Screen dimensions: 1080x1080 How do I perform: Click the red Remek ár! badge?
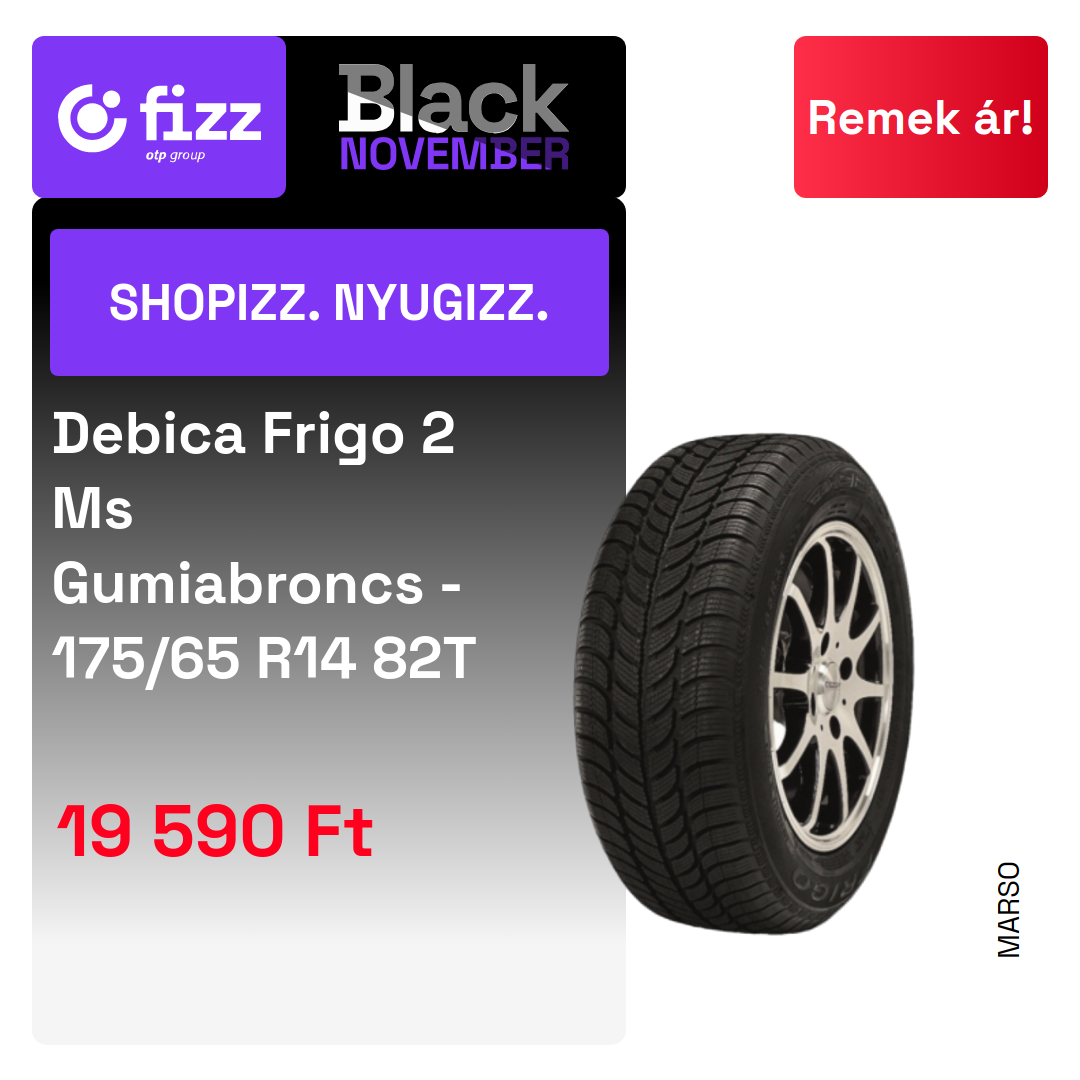point(920,117)
